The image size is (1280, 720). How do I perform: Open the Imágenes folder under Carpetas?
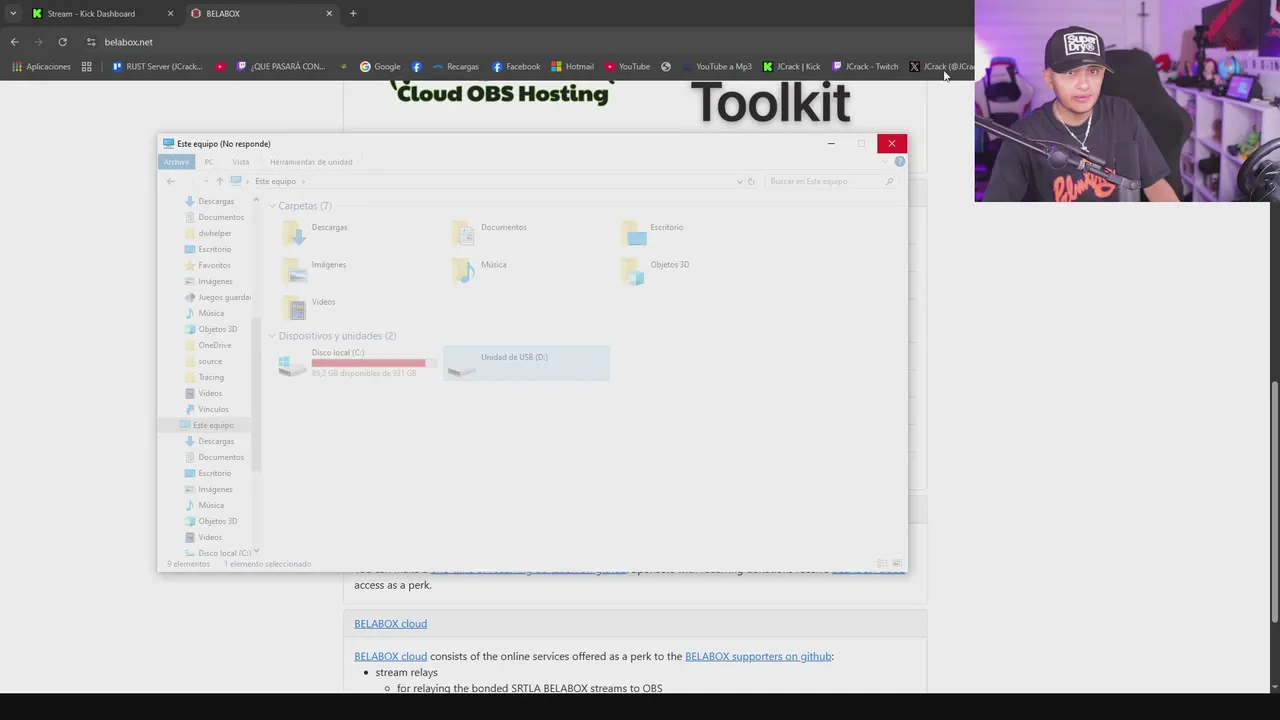[x=314, y=270]
